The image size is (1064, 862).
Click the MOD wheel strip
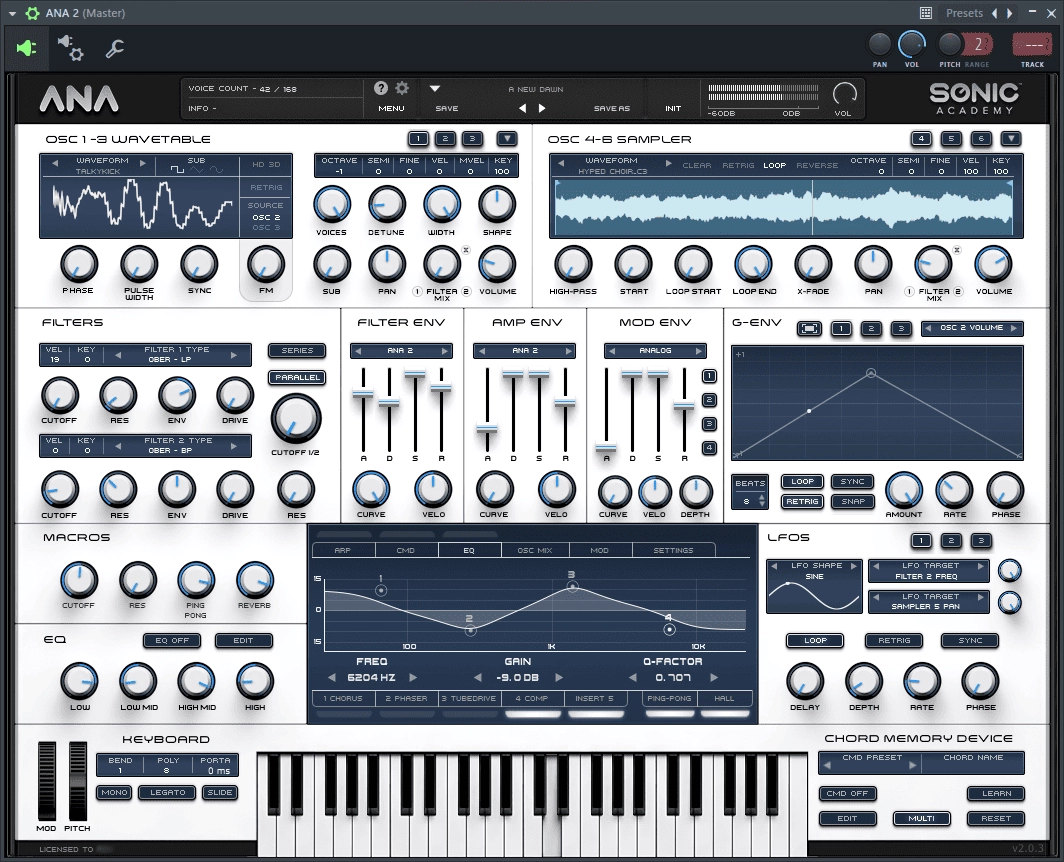pyautogui.click(x=47, y=781)
